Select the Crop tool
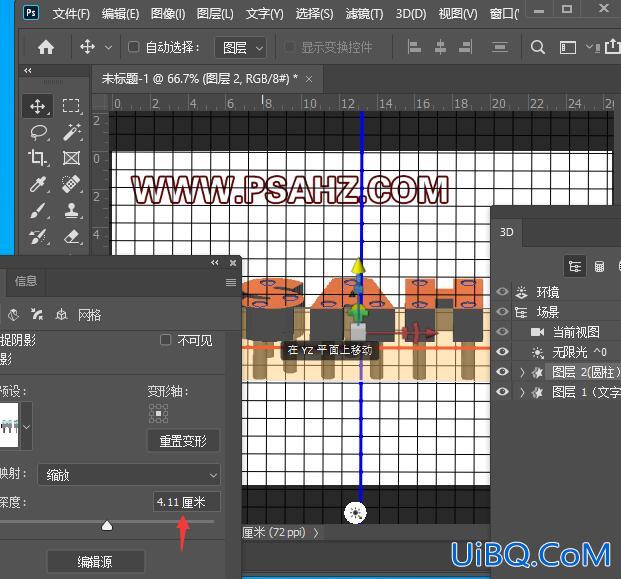Viewport: 621px width, 579px height. (x=38, y=158)
